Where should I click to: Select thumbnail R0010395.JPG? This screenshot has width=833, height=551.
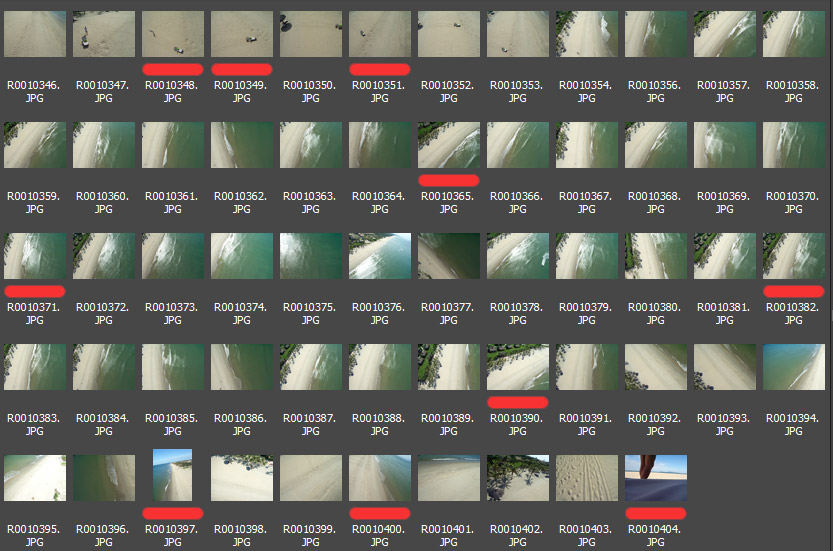pyautogui.click(x=35, y=478)
